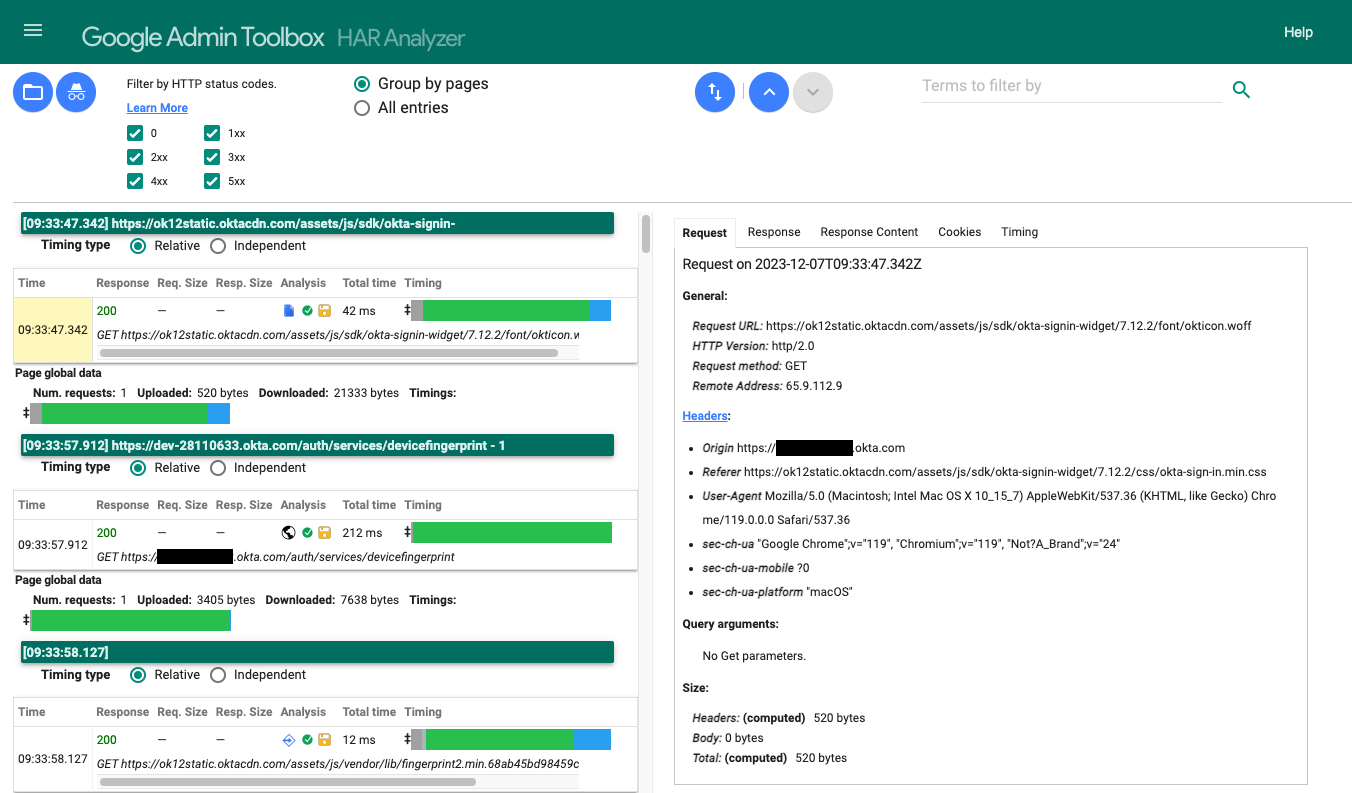Click the GET fingerprint2.min request URL
The height and width of the screenshot is (793, 1352).
338,764
